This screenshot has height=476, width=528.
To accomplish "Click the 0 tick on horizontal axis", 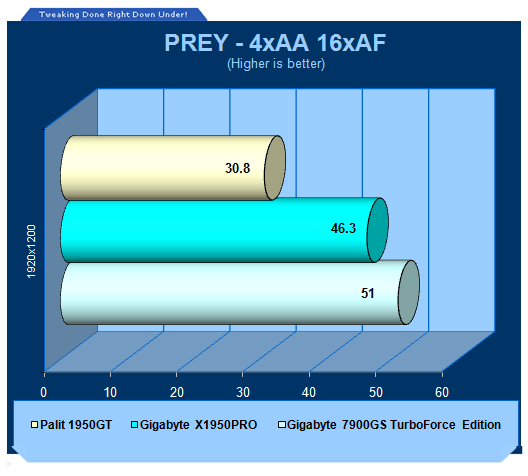I will coord(43,393).
